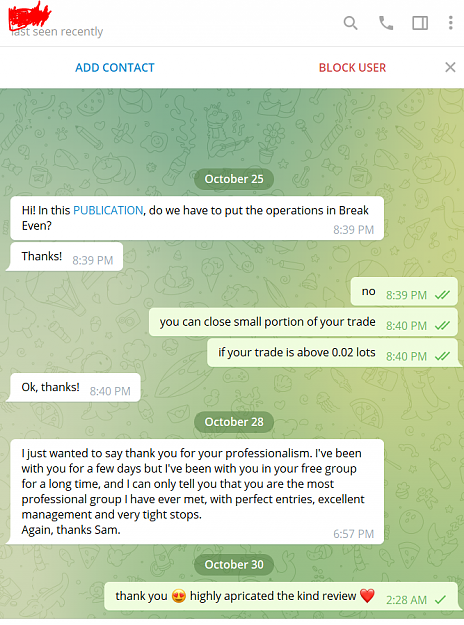This screenshot has height=625, width=464.
Task: Click the red heart emoji
Action: pos(367,596)
